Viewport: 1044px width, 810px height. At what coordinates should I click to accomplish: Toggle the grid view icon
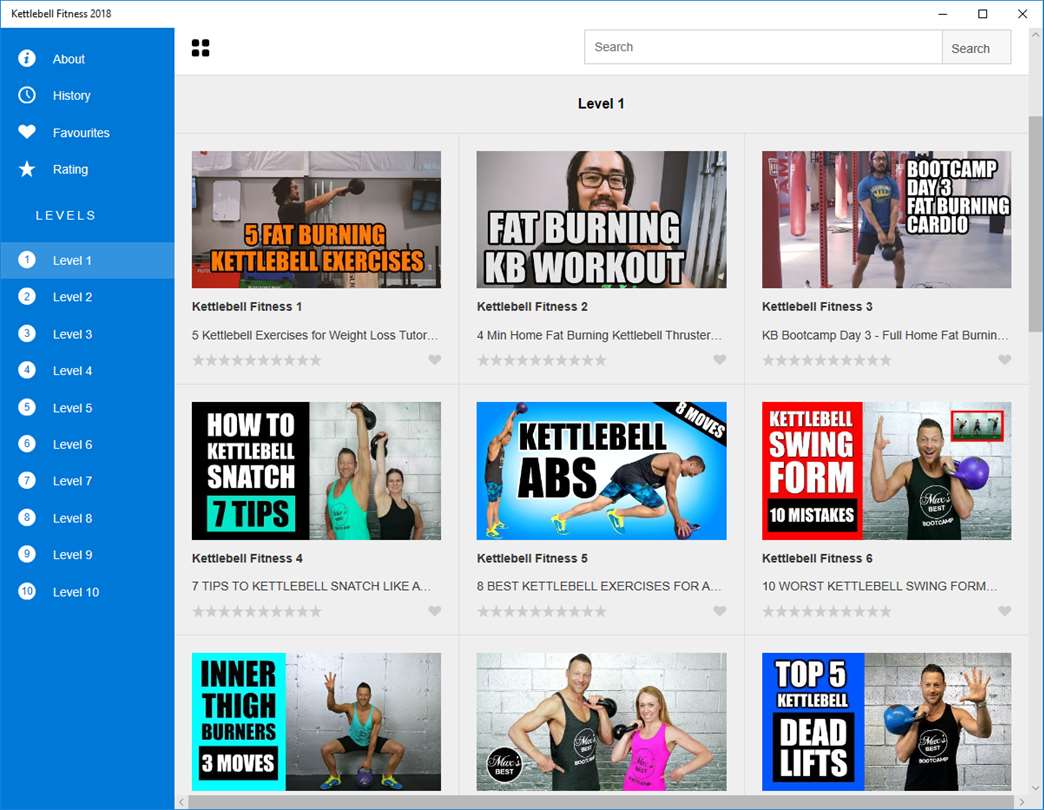tap(200, 48)
